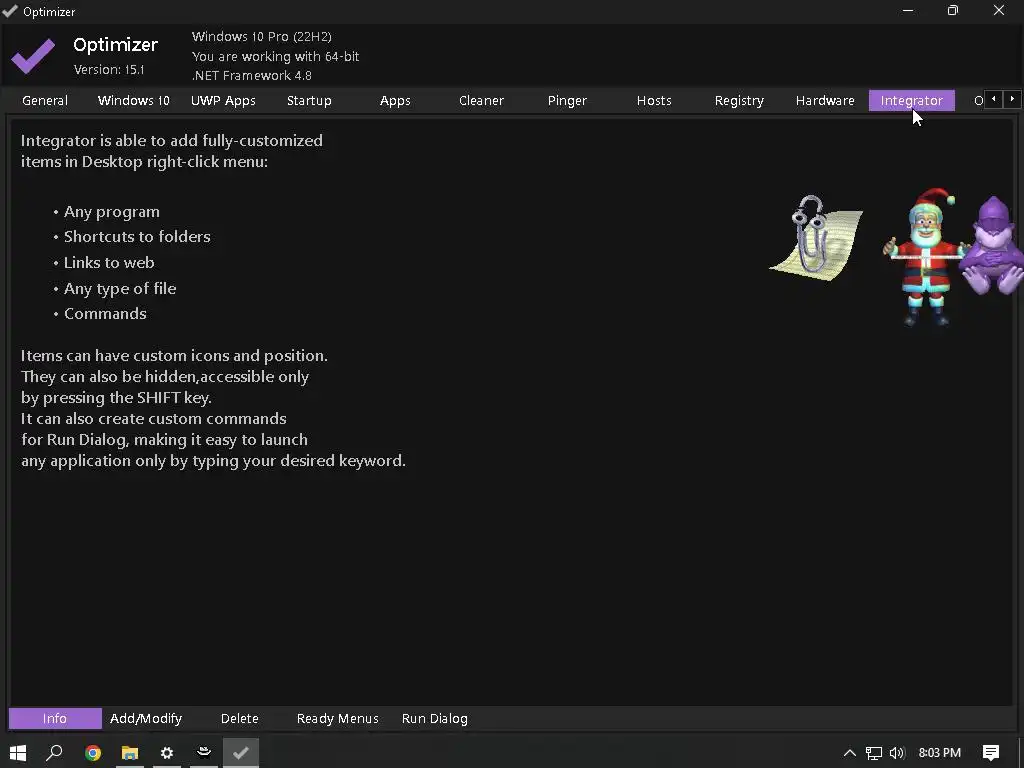Open the 8:03 PM clock
The height and width of the screenshot is (768, 1024).
pos(940,753)
